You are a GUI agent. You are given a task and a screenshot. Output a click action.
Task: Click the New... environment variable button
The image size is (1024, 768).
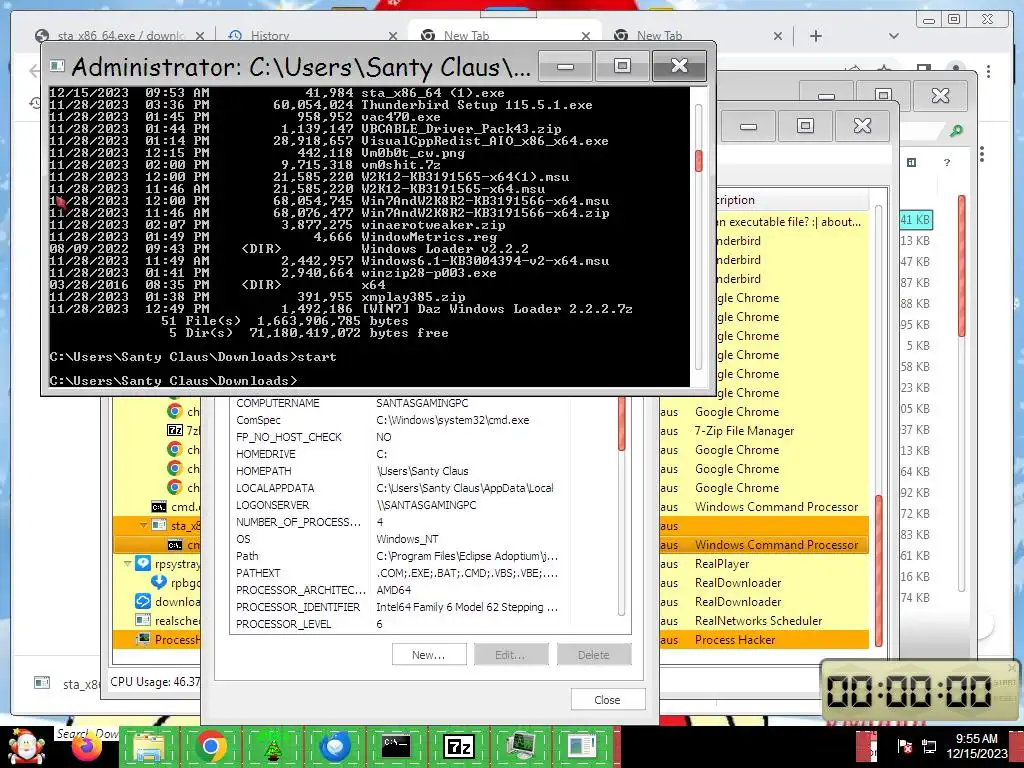point(429,654)
